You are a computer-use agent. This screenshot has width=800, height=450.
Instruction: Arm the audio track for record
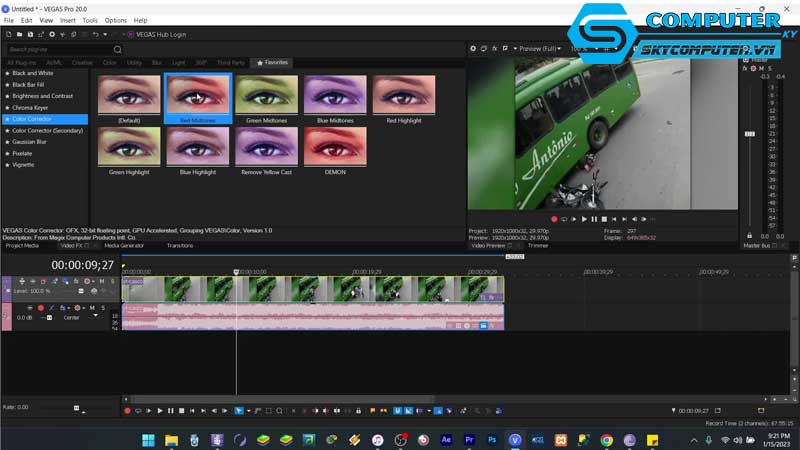[41, 308]
